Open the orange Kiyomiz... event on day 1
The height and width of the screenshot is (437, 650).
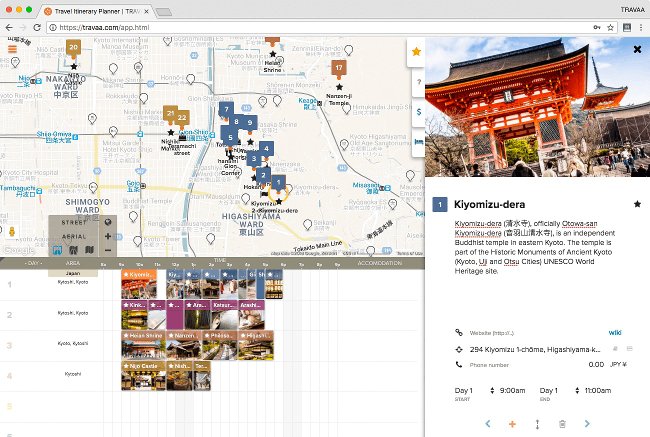(x=139, y=284)
